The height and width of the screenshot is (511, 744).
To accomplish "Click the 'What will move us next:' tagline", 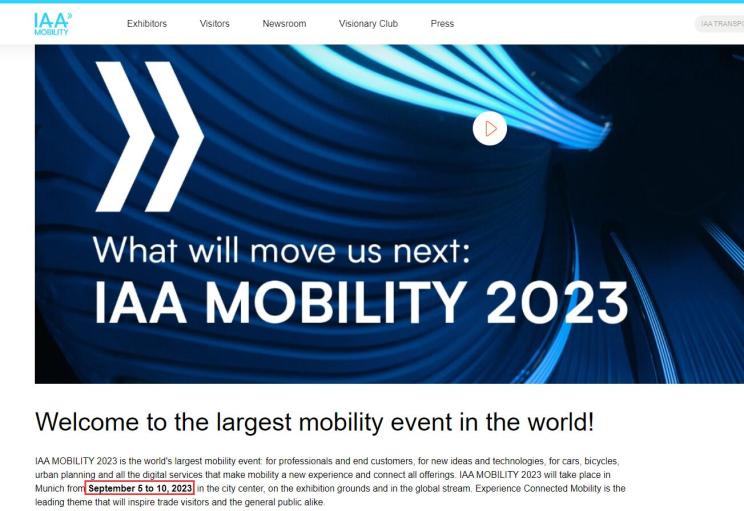I will [x=281, y=248].
